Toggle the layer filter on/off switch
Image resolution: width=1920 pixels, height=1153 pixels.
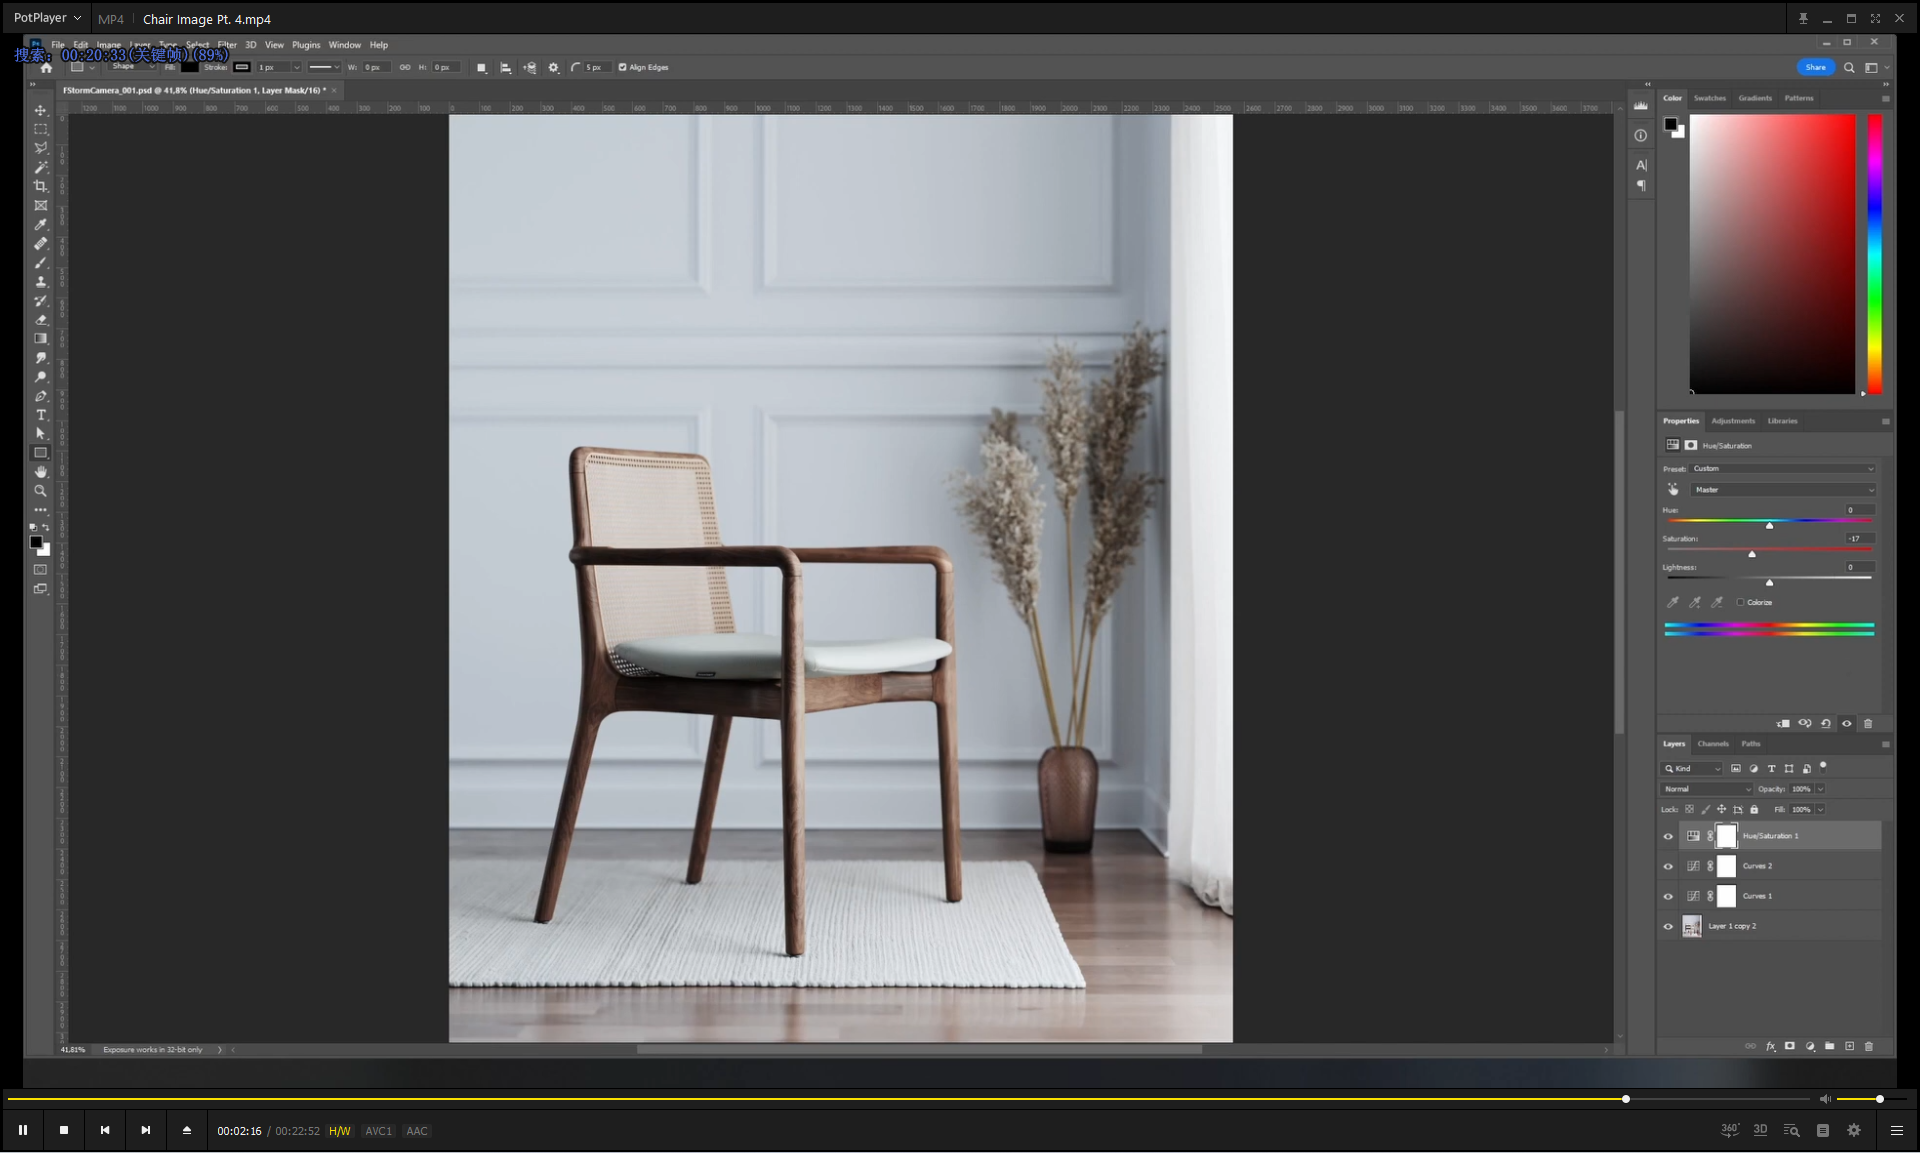coord(1823,767)
